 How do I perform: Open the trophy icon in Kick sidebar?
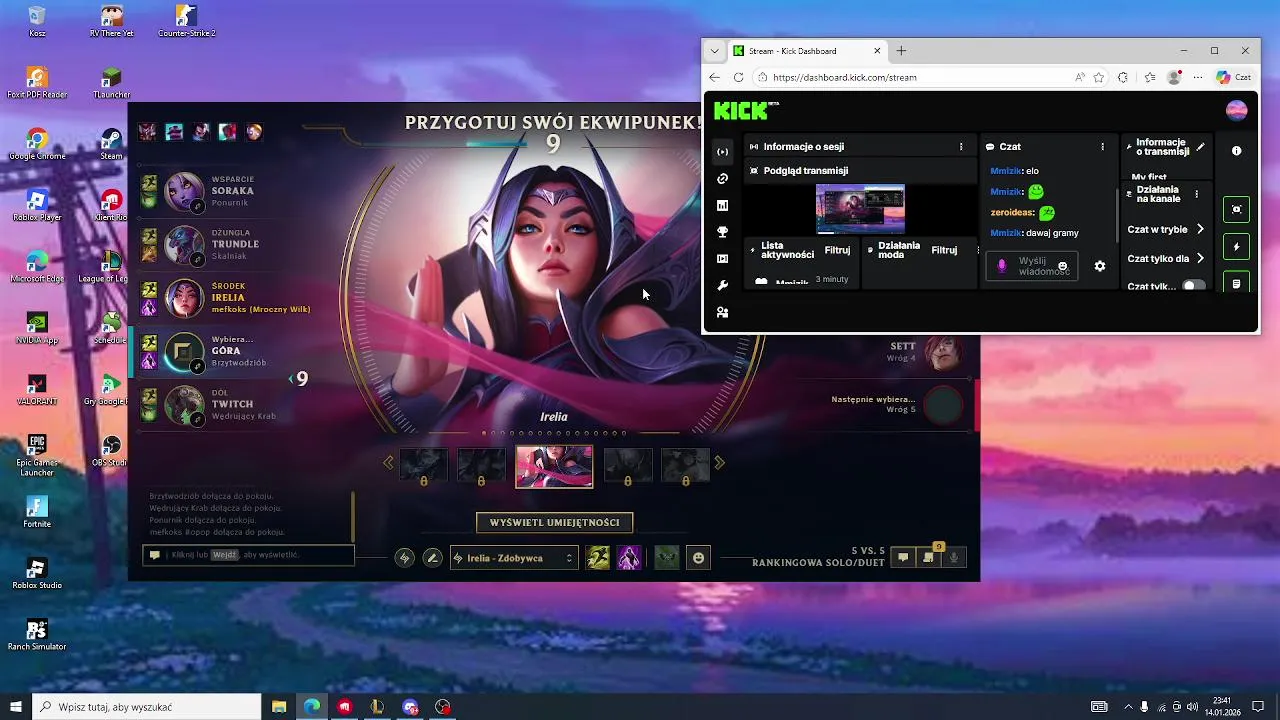(723, 232)
